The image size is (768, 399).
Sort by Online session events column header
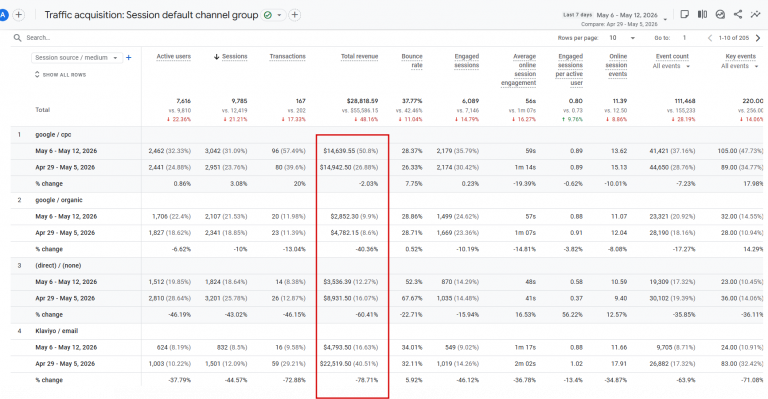617,65
